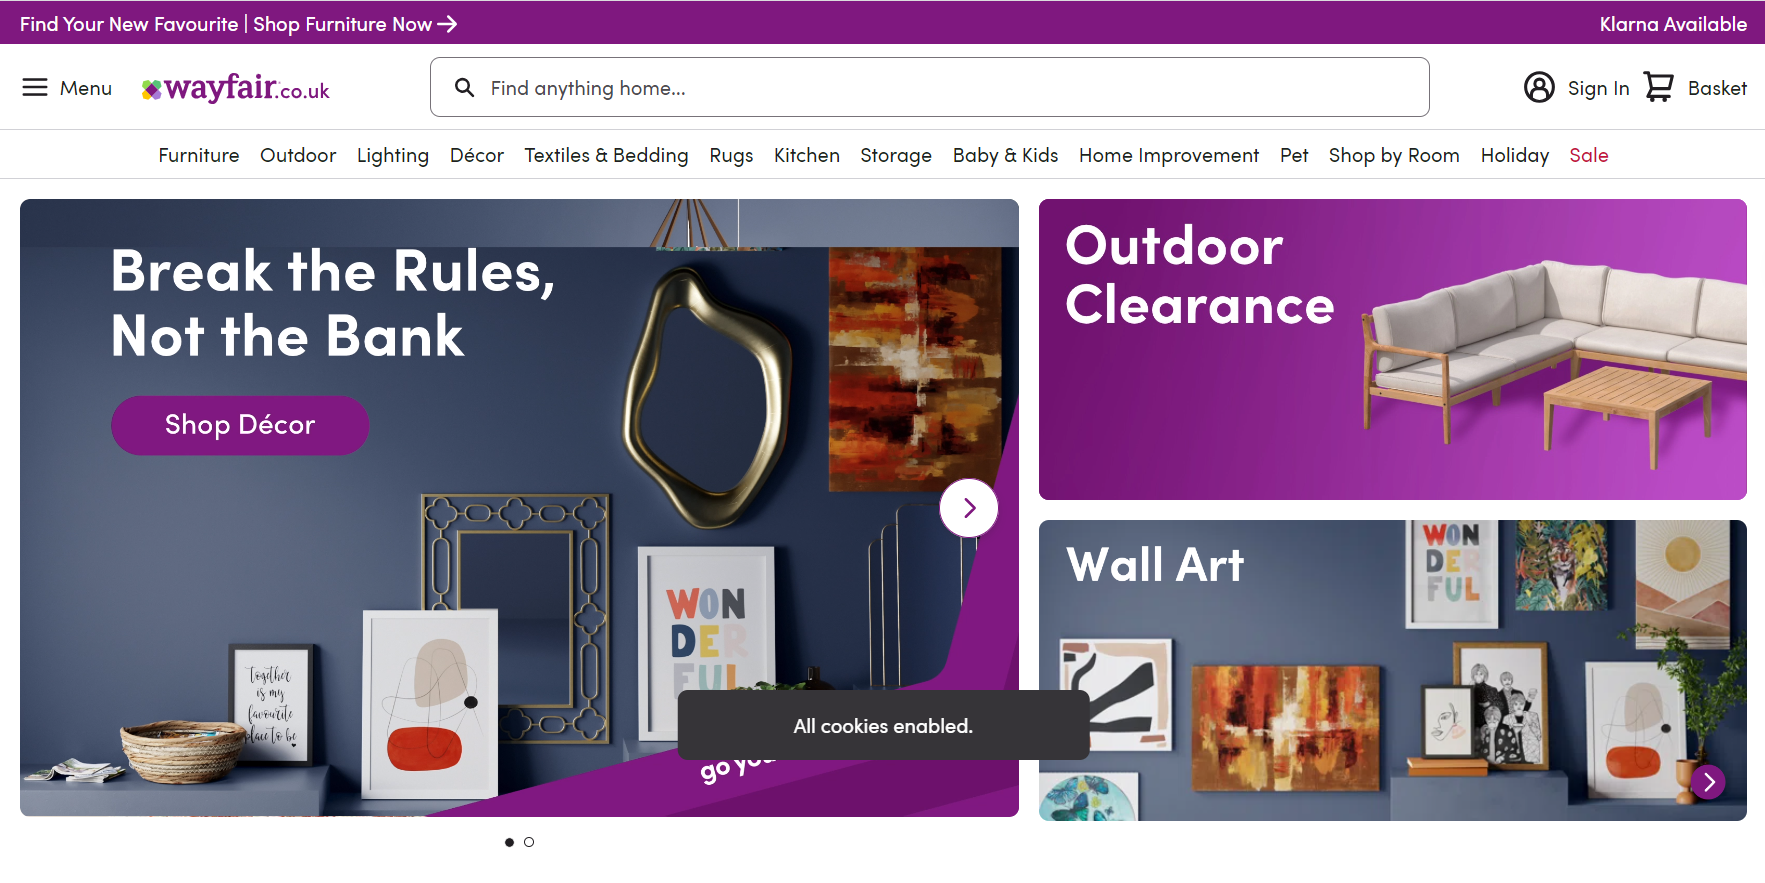Expand the Textiles & Bedding category
The width and height of the screenshot is (1765, 883).
[x=606, y=155]
